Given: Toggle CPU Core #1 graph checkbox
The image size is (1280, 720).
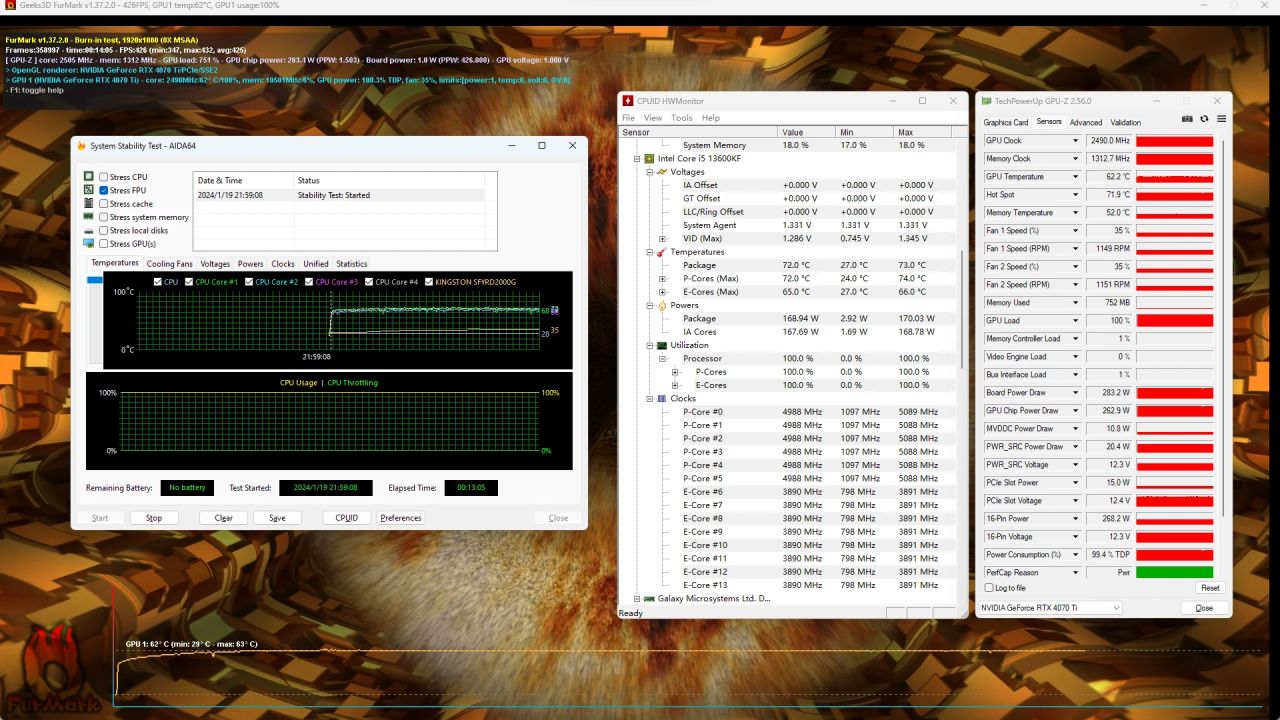Looking at the screenshot, I should [x=189, y=282].
